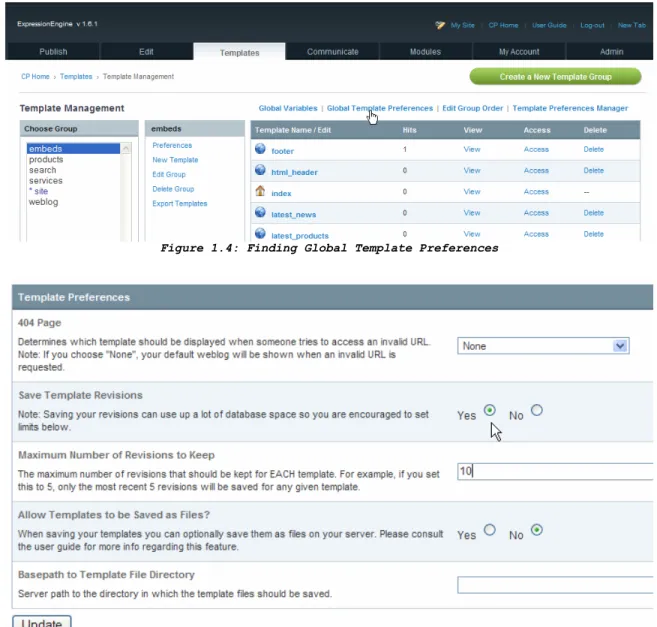Click the Choose Group list scroll up arrow
The width and height of the screenshot is (657, 627).
point(126,149)
